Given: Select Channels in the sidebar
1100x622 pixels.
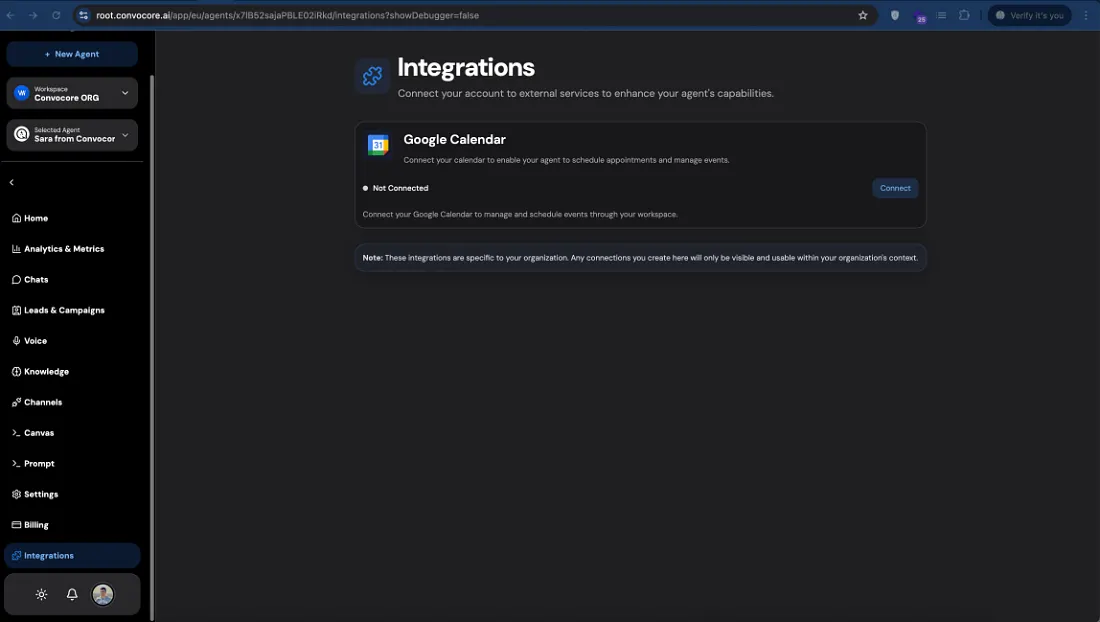Looking at the screenshot, I should tap(37, 403).
